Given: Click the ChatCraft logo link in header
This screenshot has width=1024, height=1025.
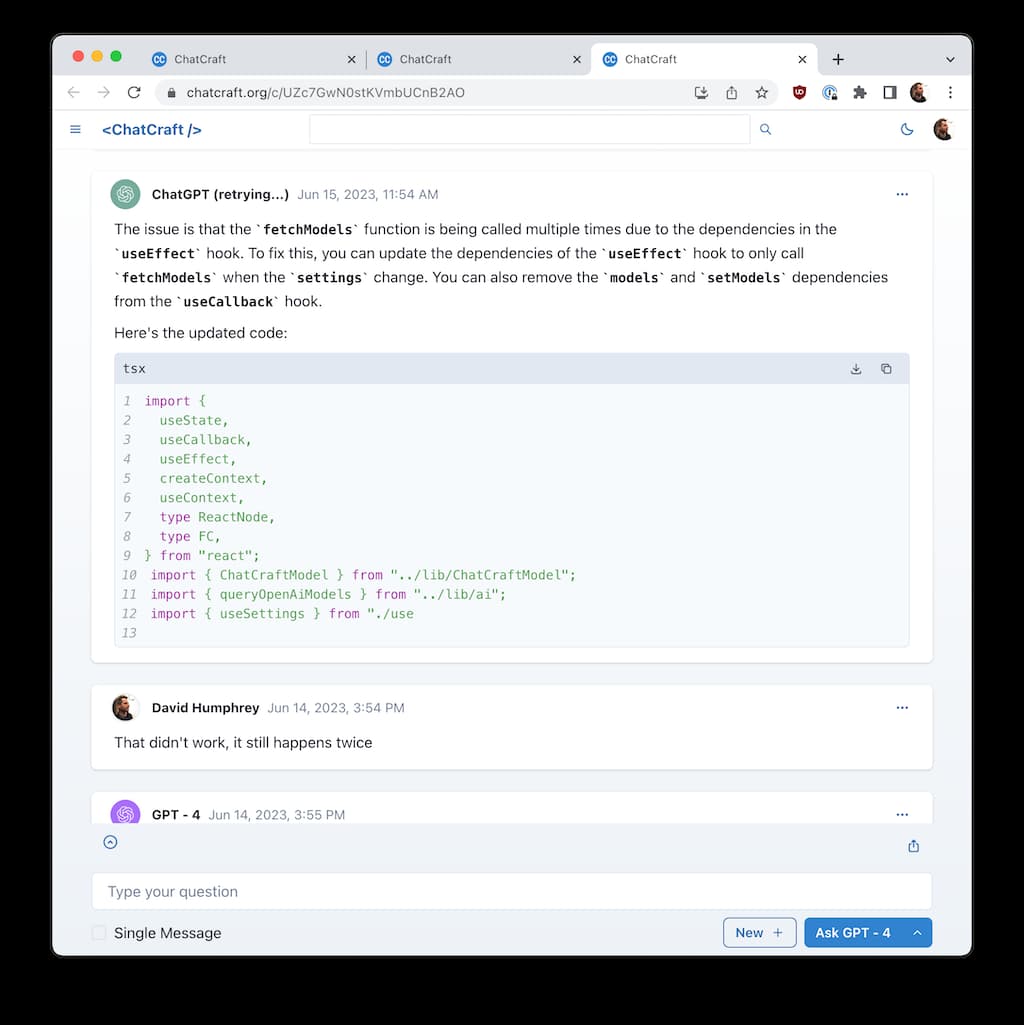Looking at the screenshot, I should pos(152,129).
